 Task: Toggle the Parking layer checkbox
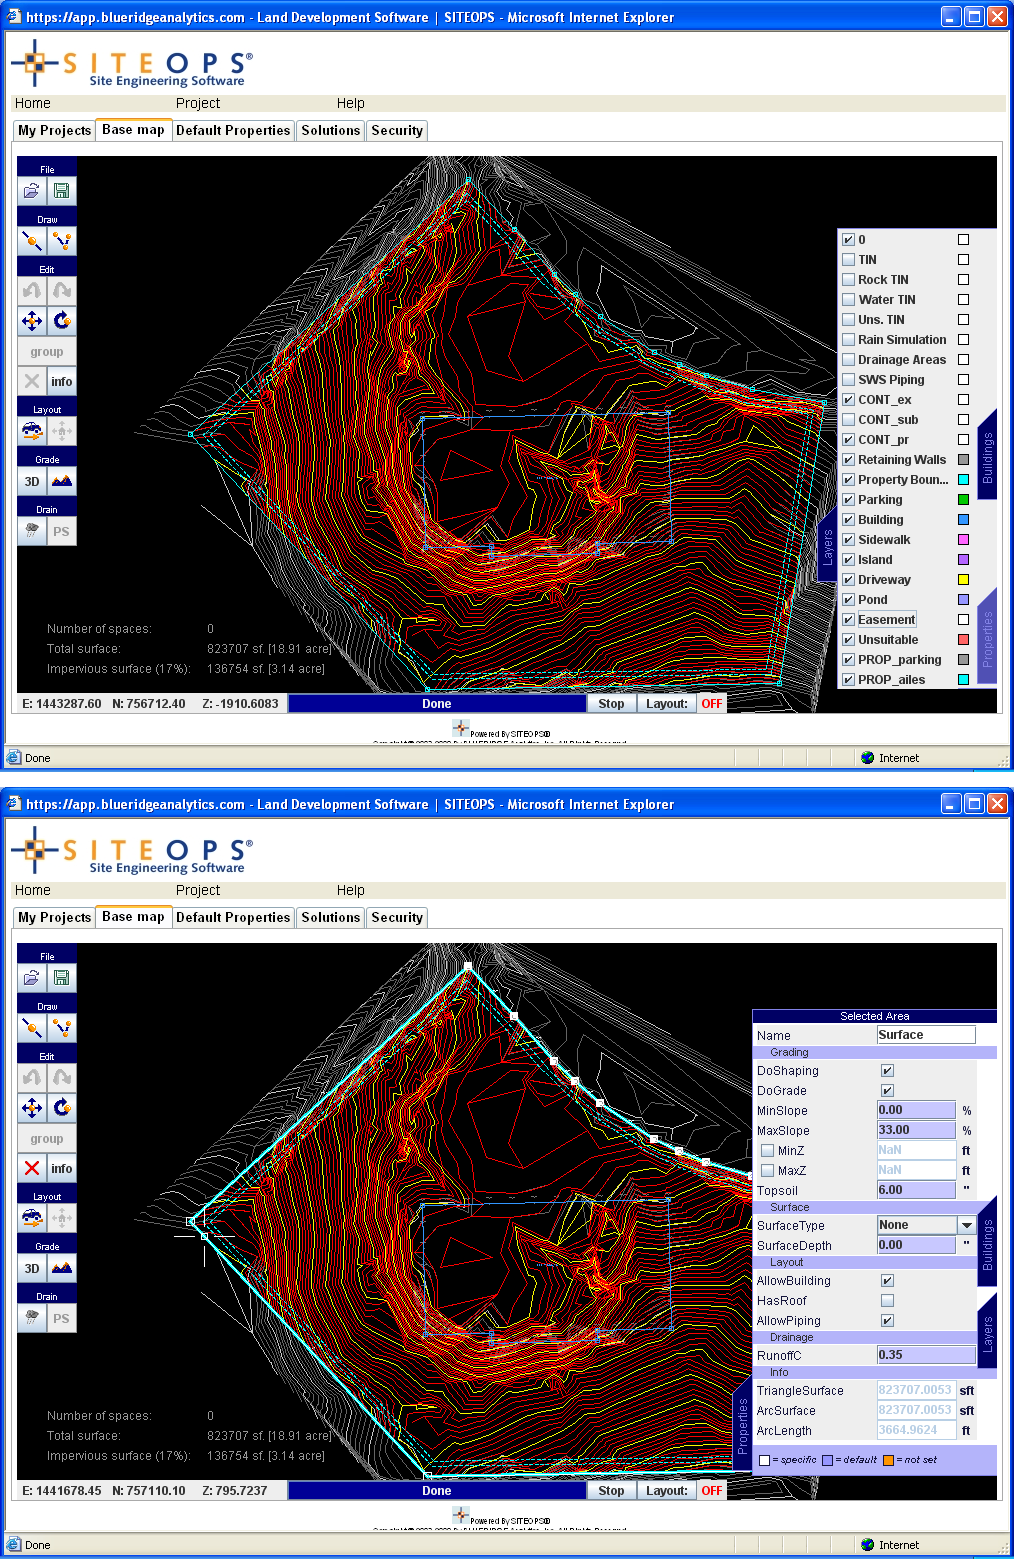click(x=848, y=500)
